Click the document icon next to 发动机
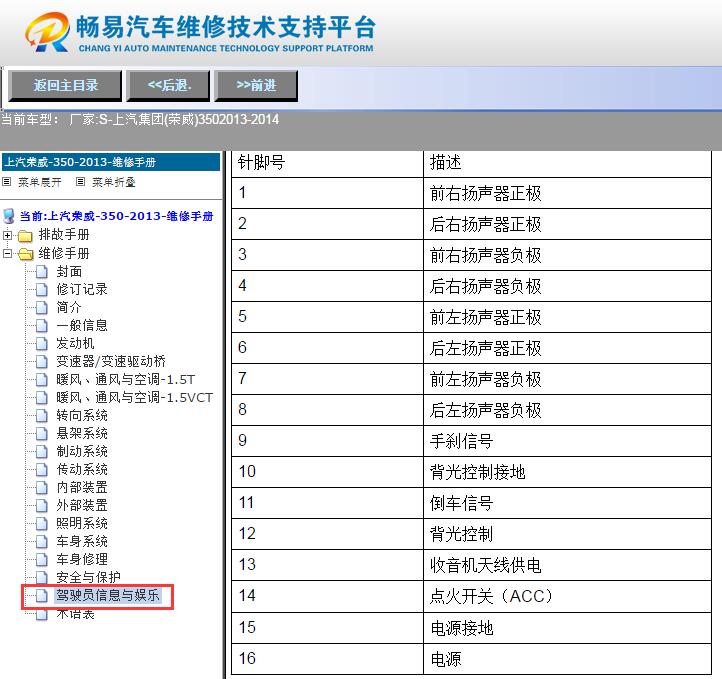Image resolution: width=722 pixels, height=679 pixels. pos(42,343)
